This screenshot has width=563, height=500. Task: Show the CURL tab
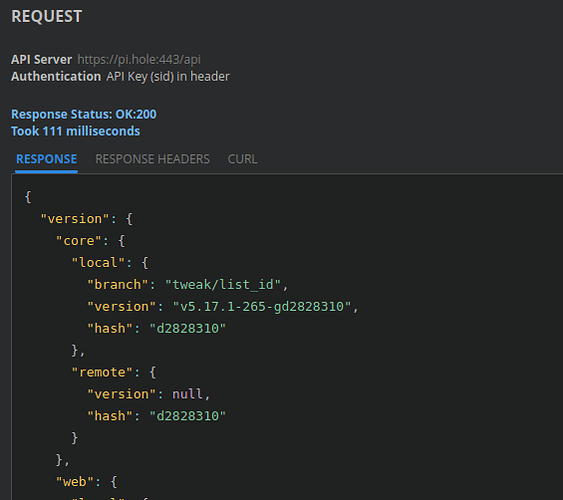pyautogui.click(x=242, y=159)
